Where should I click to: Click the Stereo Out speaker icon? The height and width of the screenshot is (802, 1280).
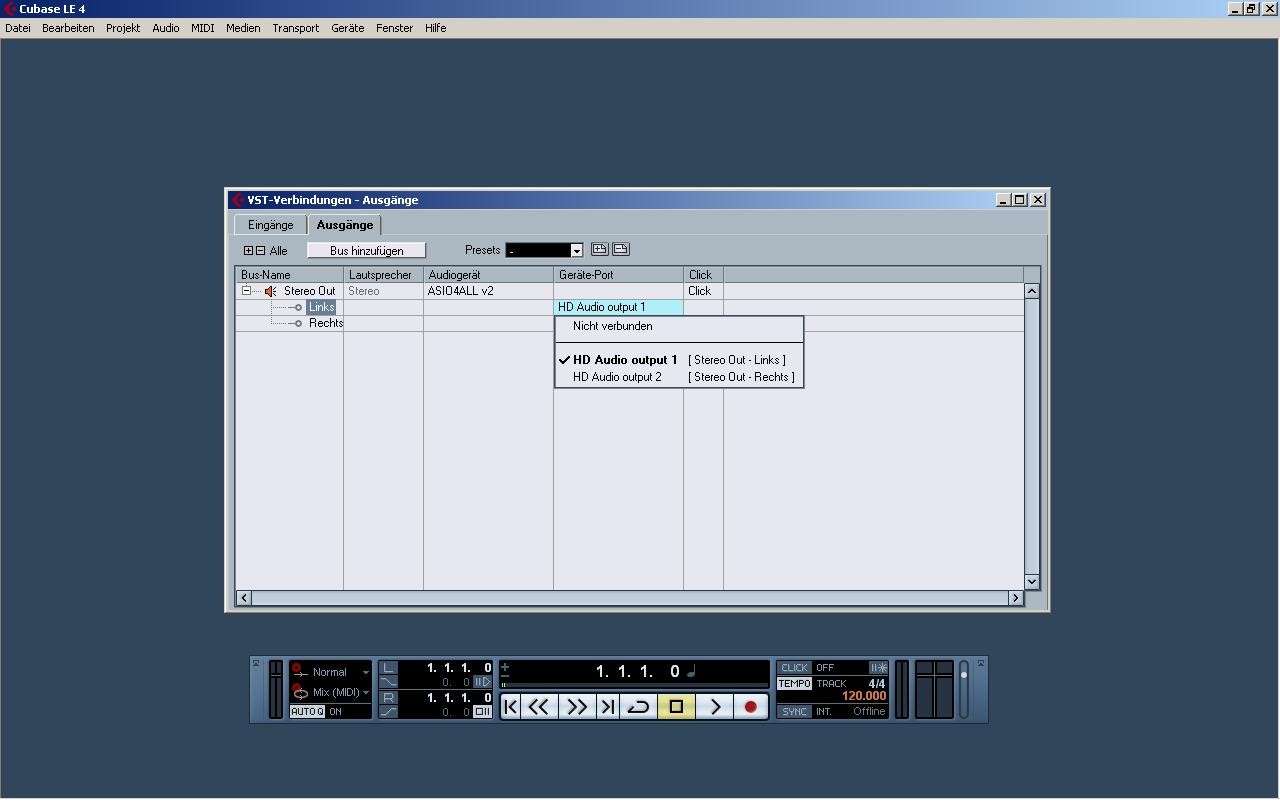[x=270, y=291]
